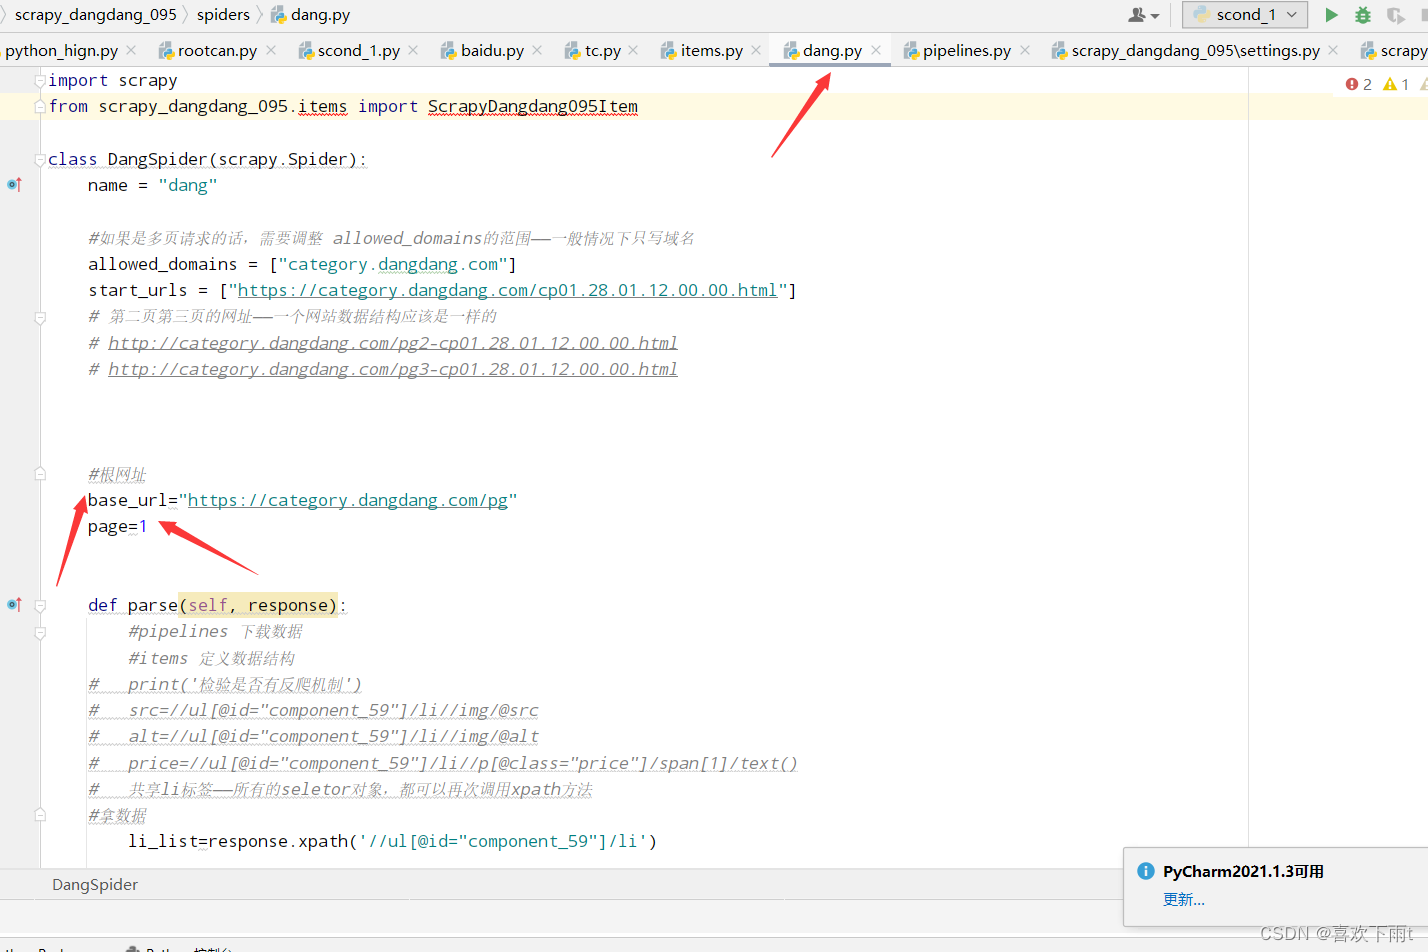Run with coverage using the shield icon
This screenshot has height=952, width=1428.
tap(1396, 15)
